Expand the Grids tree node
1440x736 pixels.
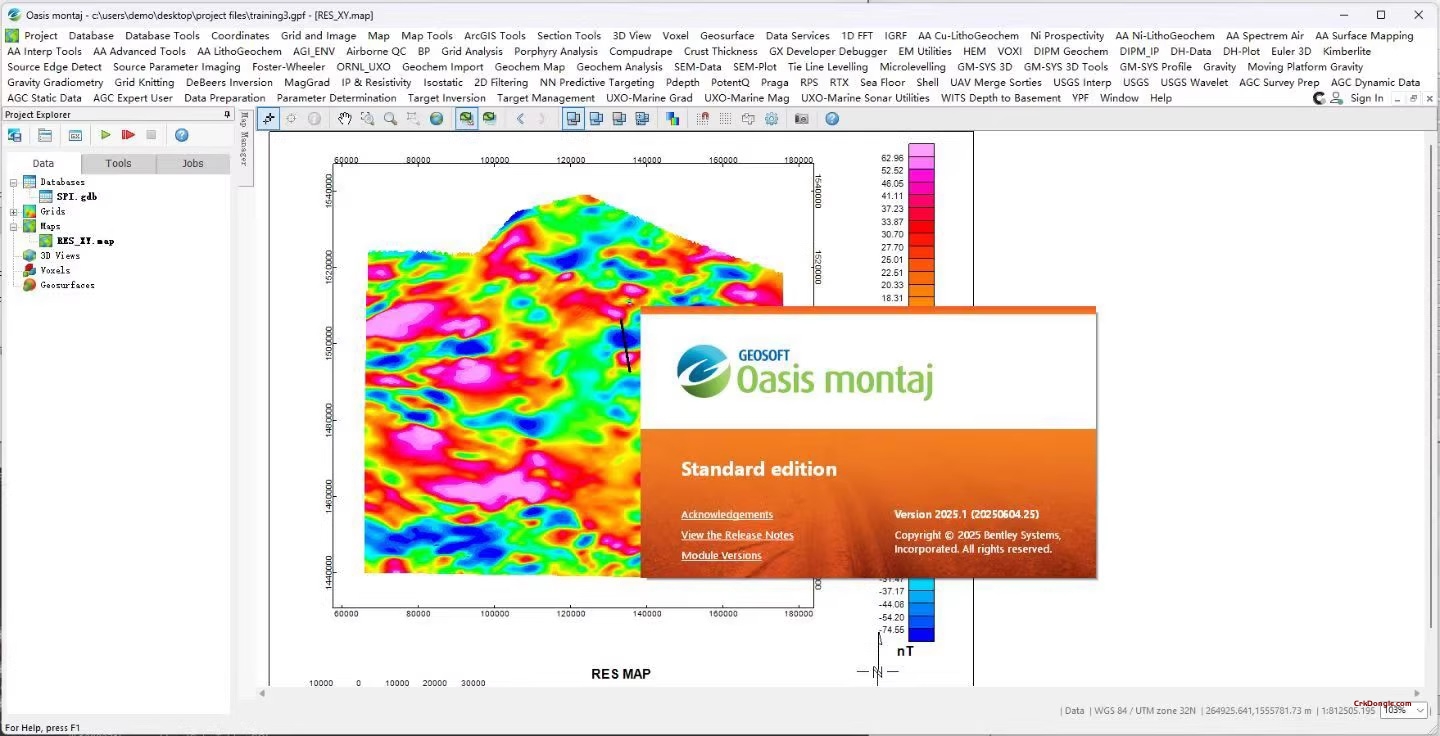pyautogui.click(x=13, y=212)
